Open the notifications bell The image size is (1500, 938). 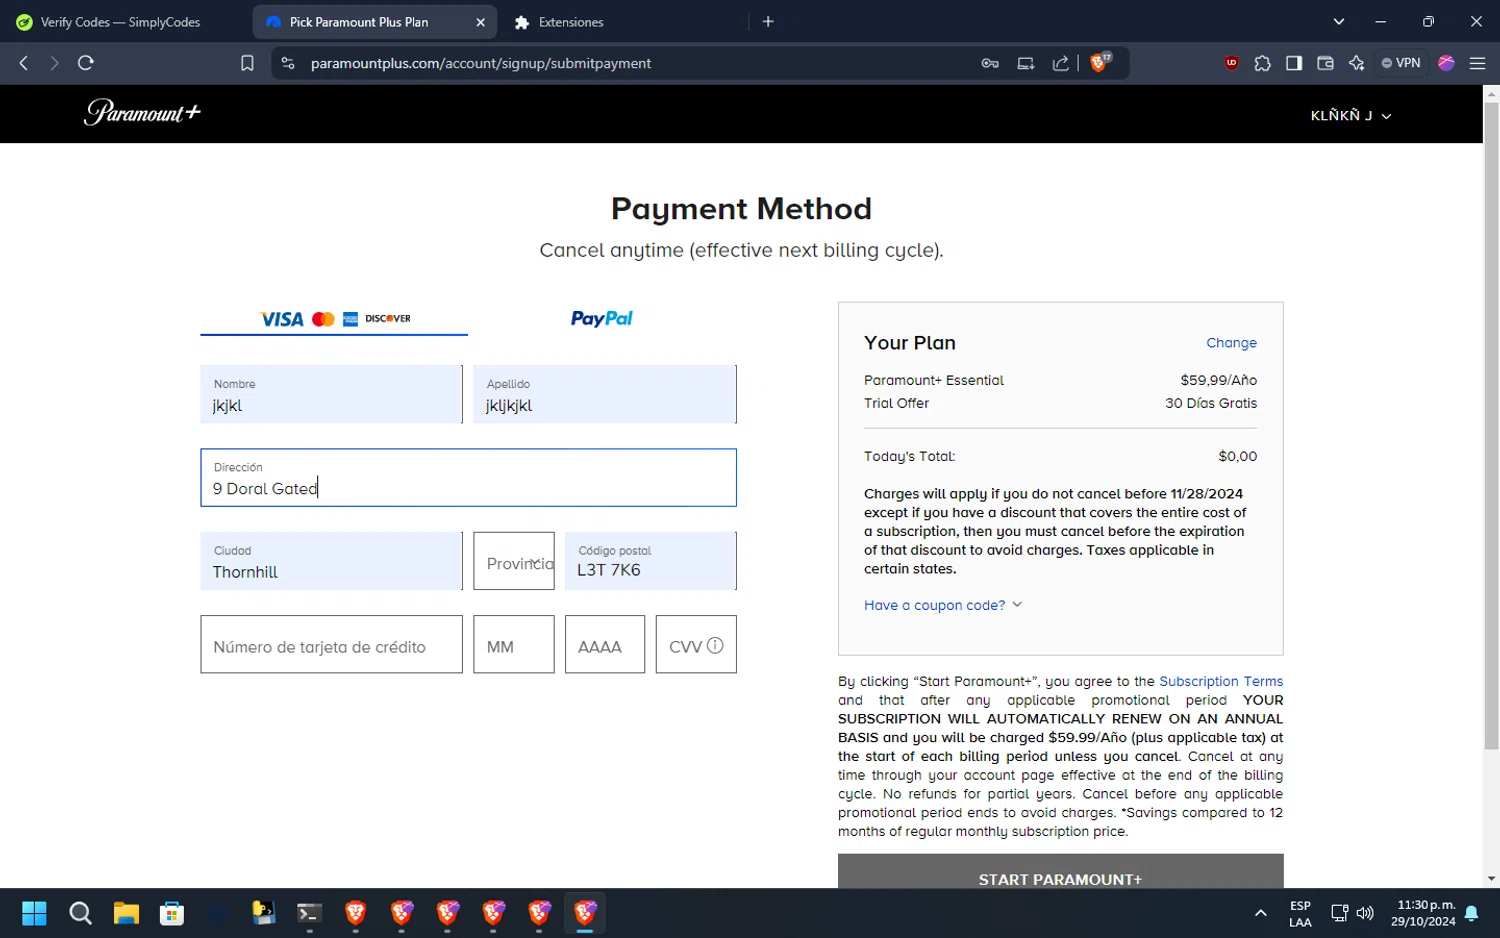(1471, 913)
